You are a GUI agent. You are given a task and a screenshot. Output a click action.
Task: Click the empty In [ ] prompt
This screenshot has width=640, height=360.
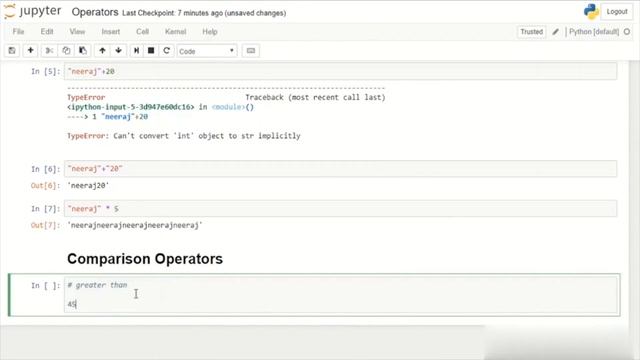click(45, 286)
